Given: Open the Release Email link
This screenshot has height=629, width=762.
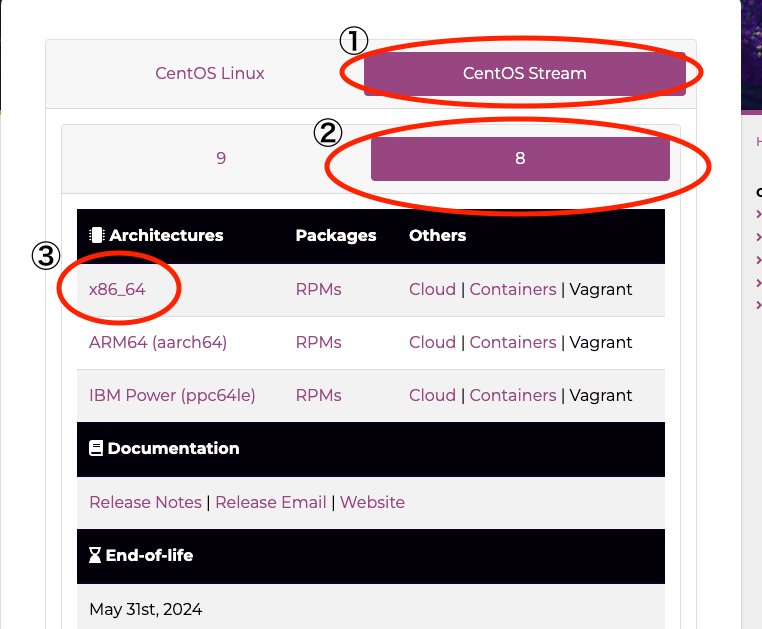Looking at the screenshot, I should [x=271, y=502].
